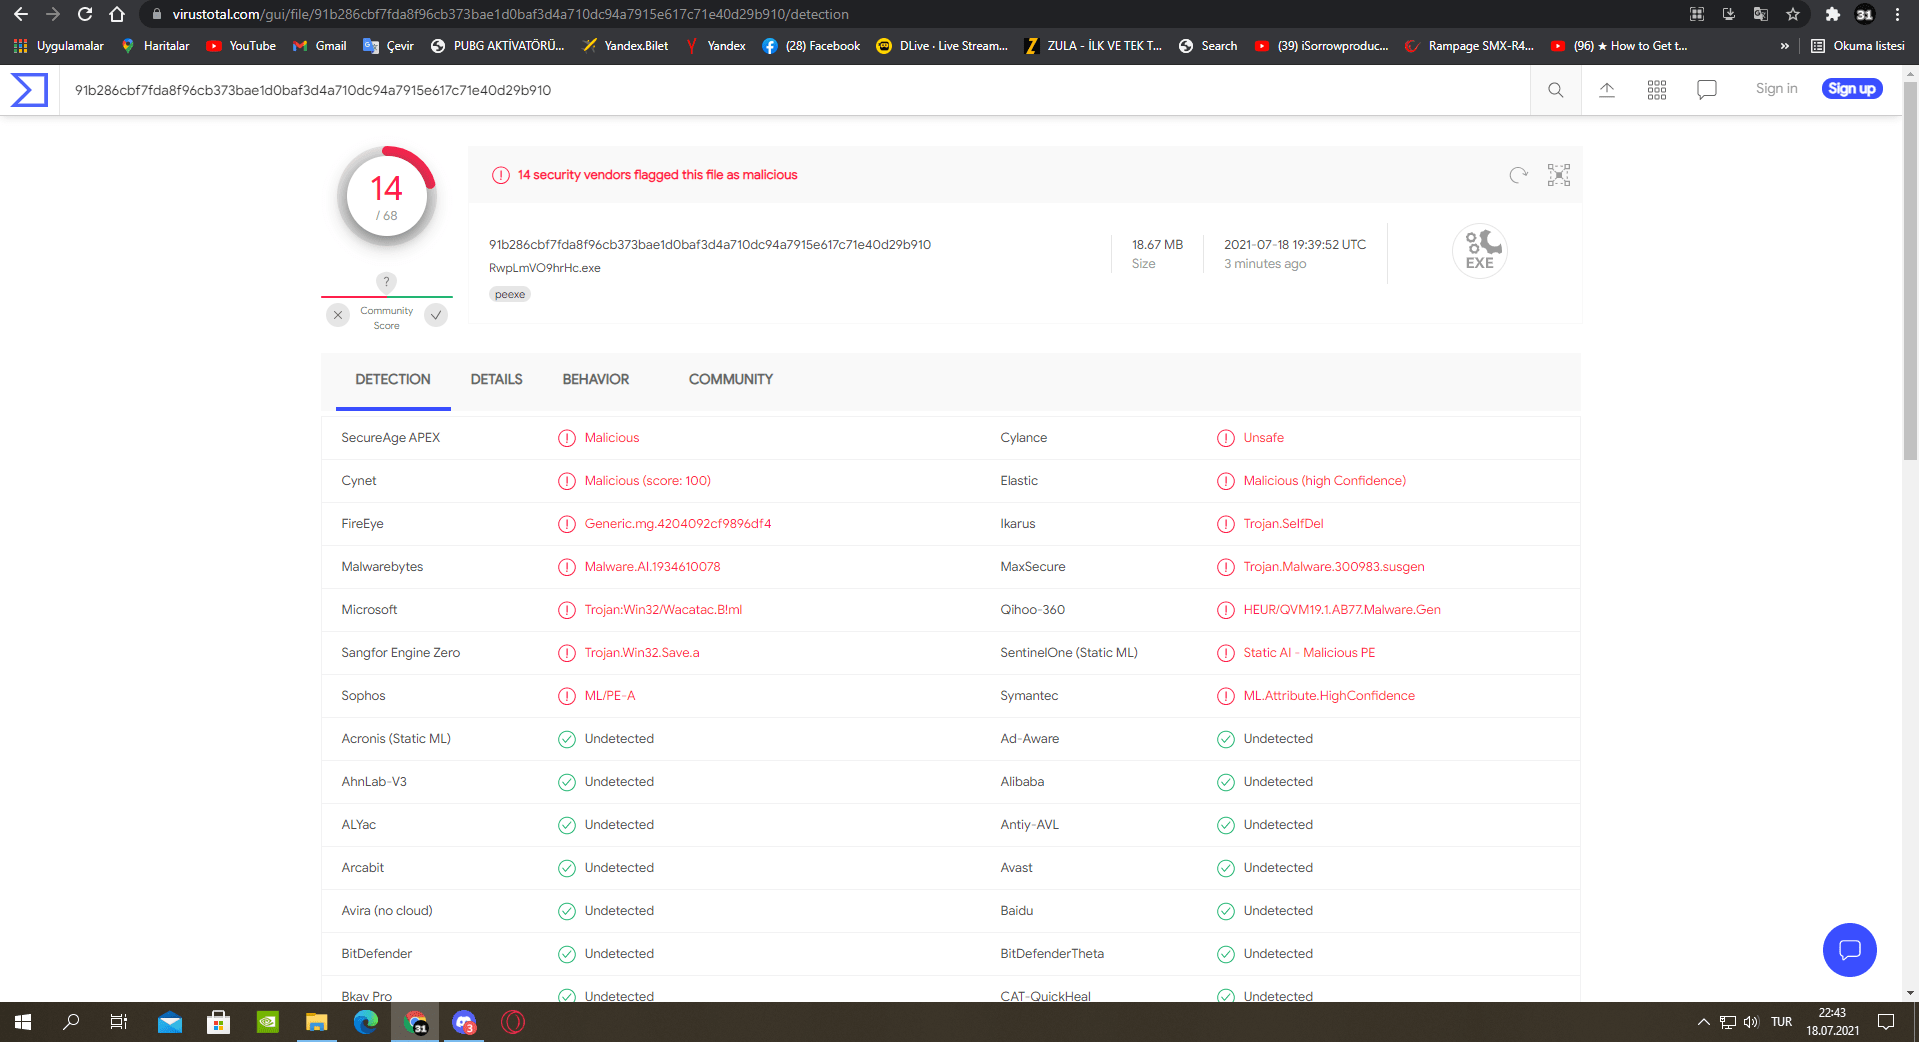1919x1042 pixels.
Task: Open File Explorer from the taskbar
Action: [317, 1022]
